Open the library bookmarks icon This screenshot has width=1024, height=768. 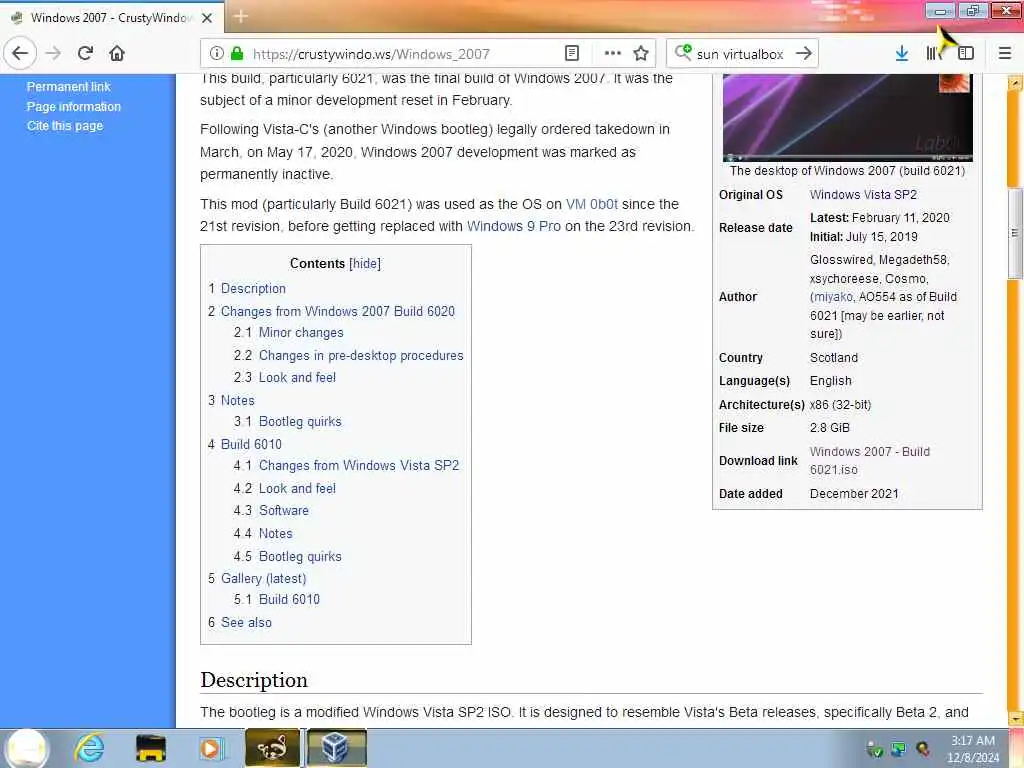pos(933,54)
